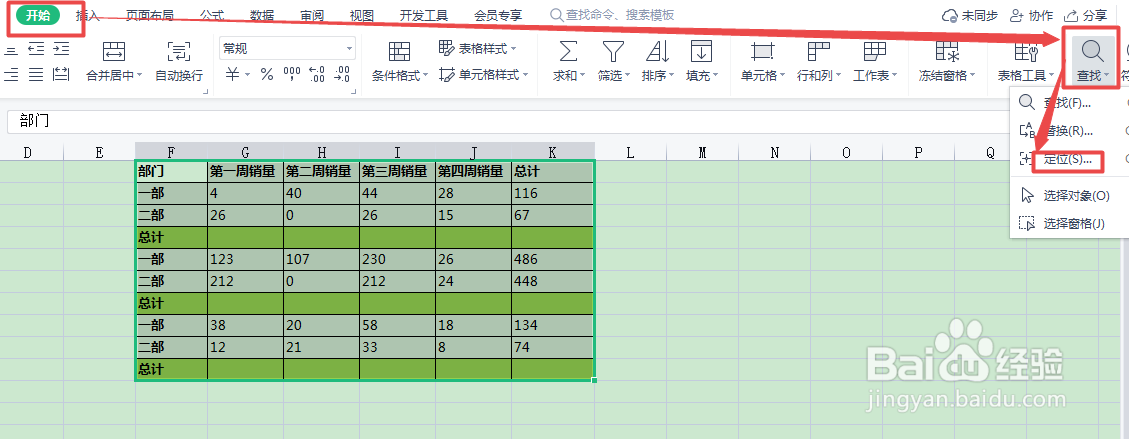
Task: Click the decrease decimal places icon
Action: (x=342, y=74)
